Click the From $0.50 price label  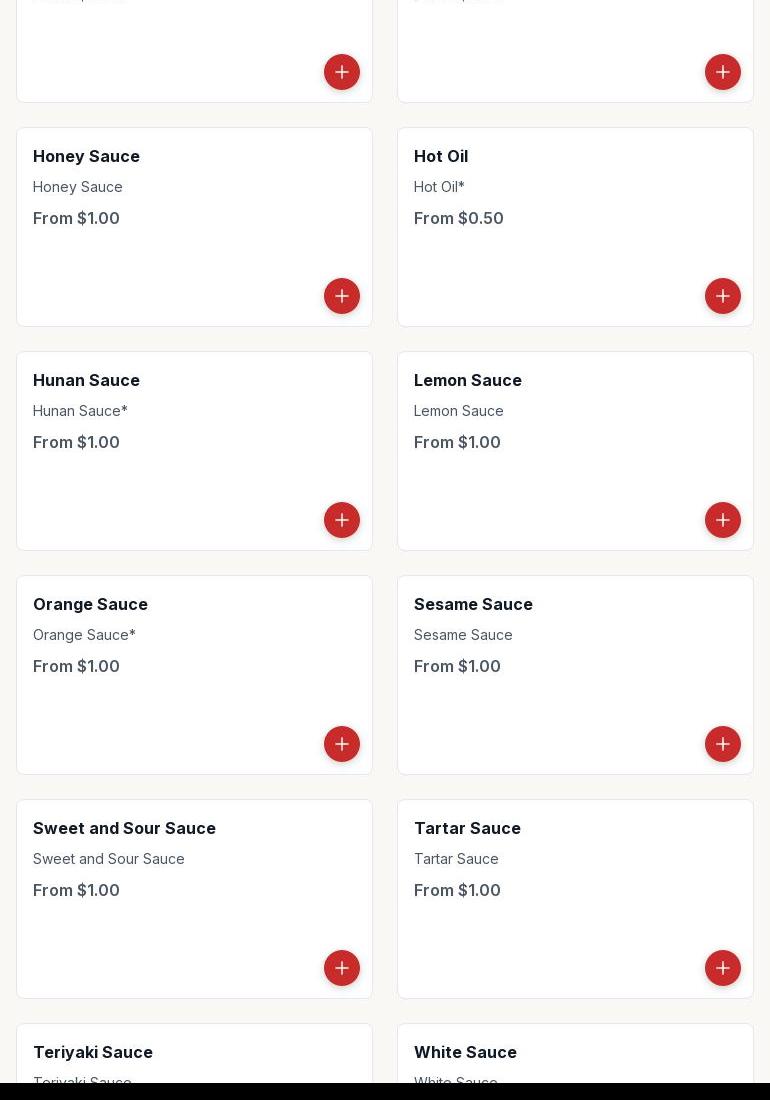[459, 218]
